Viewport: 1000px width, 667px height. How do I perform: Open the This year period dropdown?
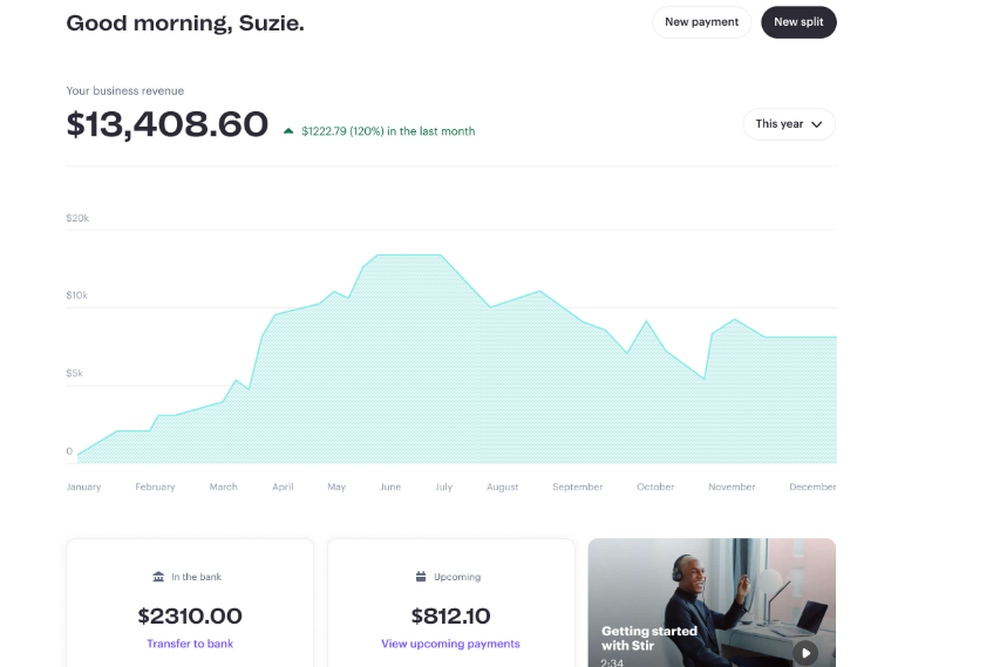coord(788,124)
